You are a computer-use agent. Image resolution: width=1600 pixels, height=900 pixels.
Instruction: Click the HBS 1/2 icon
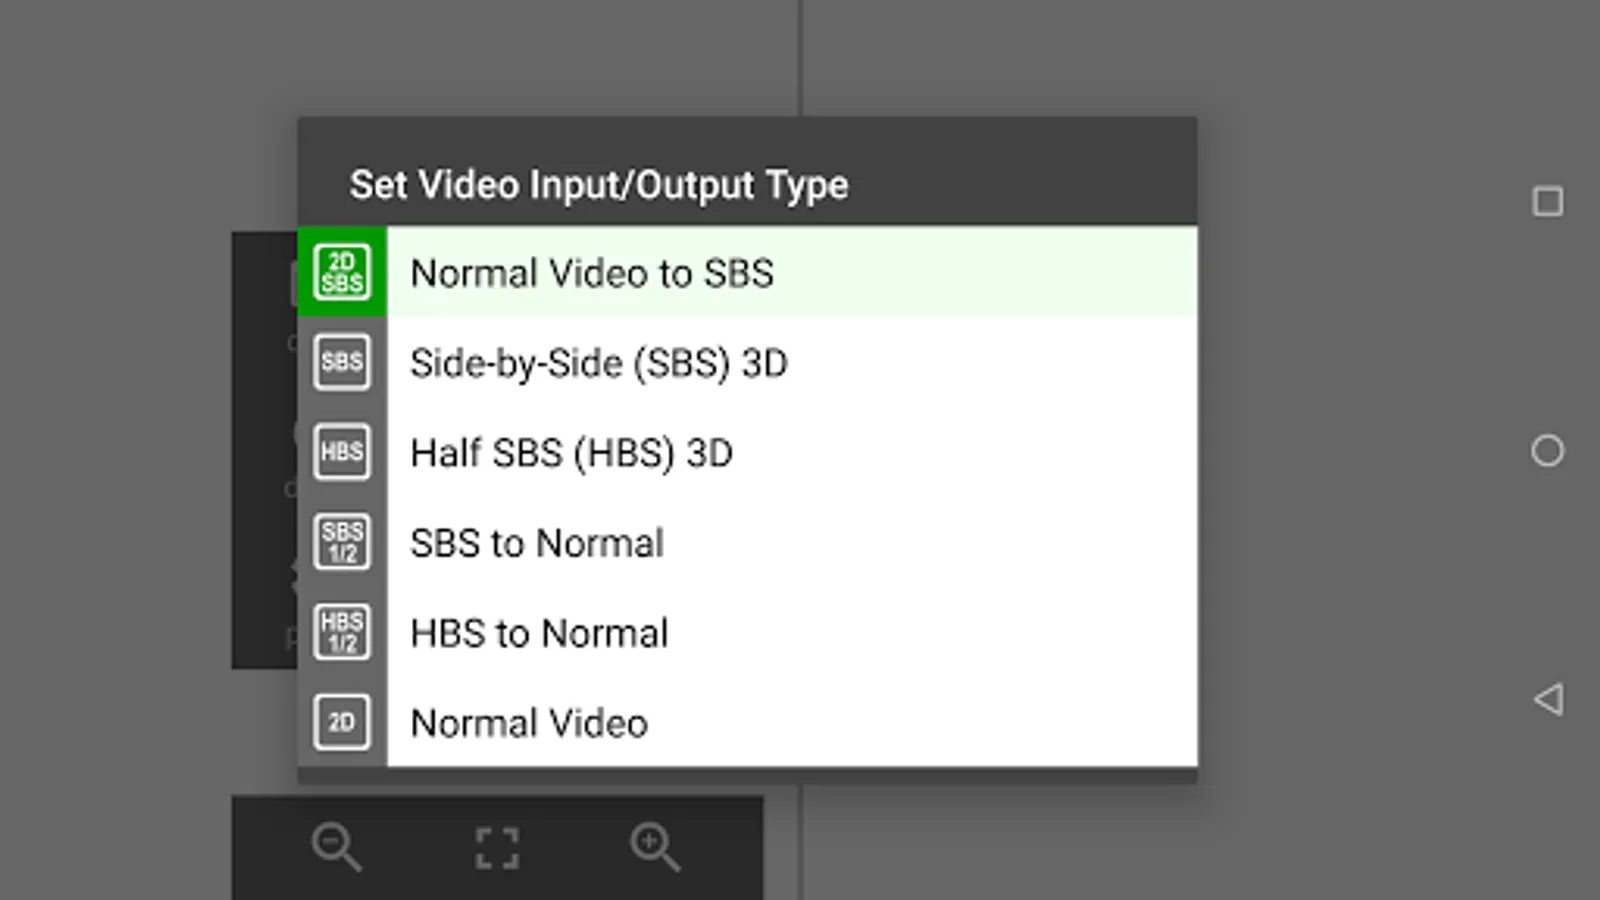tap(342, 632)
